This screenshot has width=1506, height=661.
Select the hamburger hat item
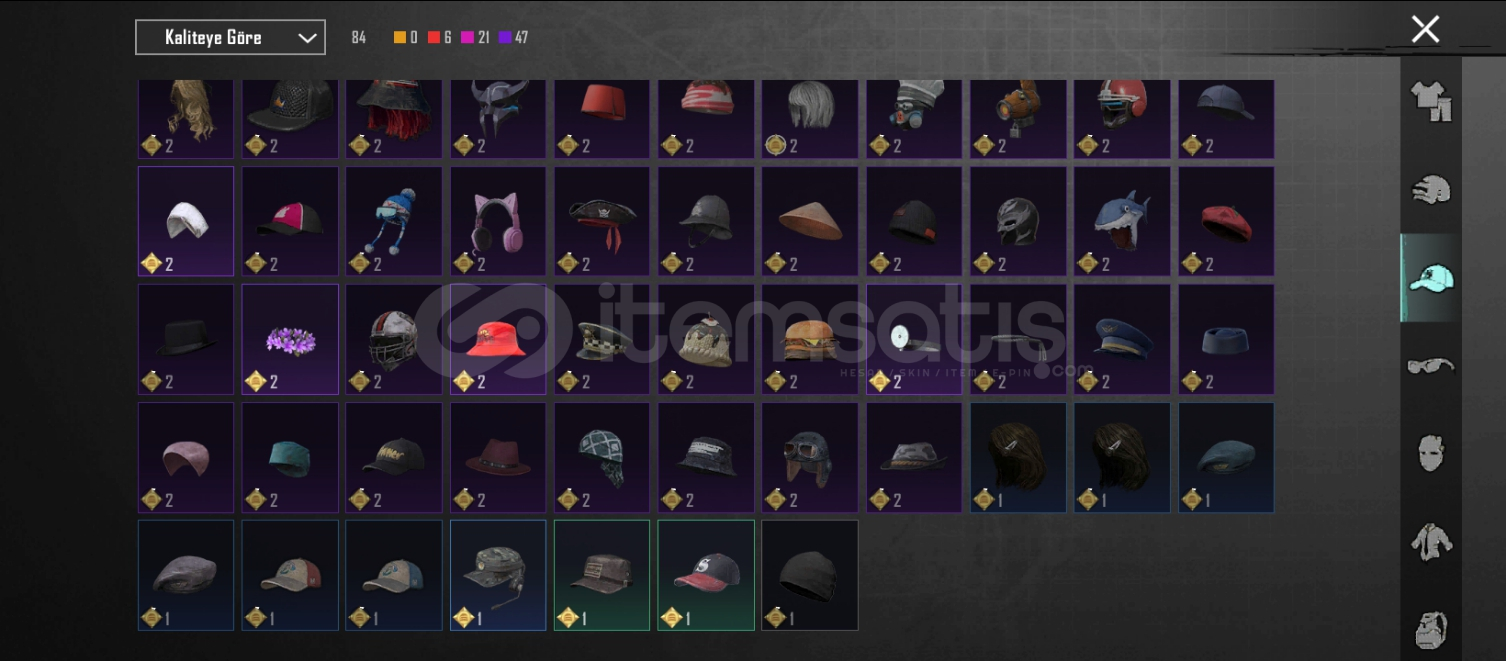click(x=810, y=339)
